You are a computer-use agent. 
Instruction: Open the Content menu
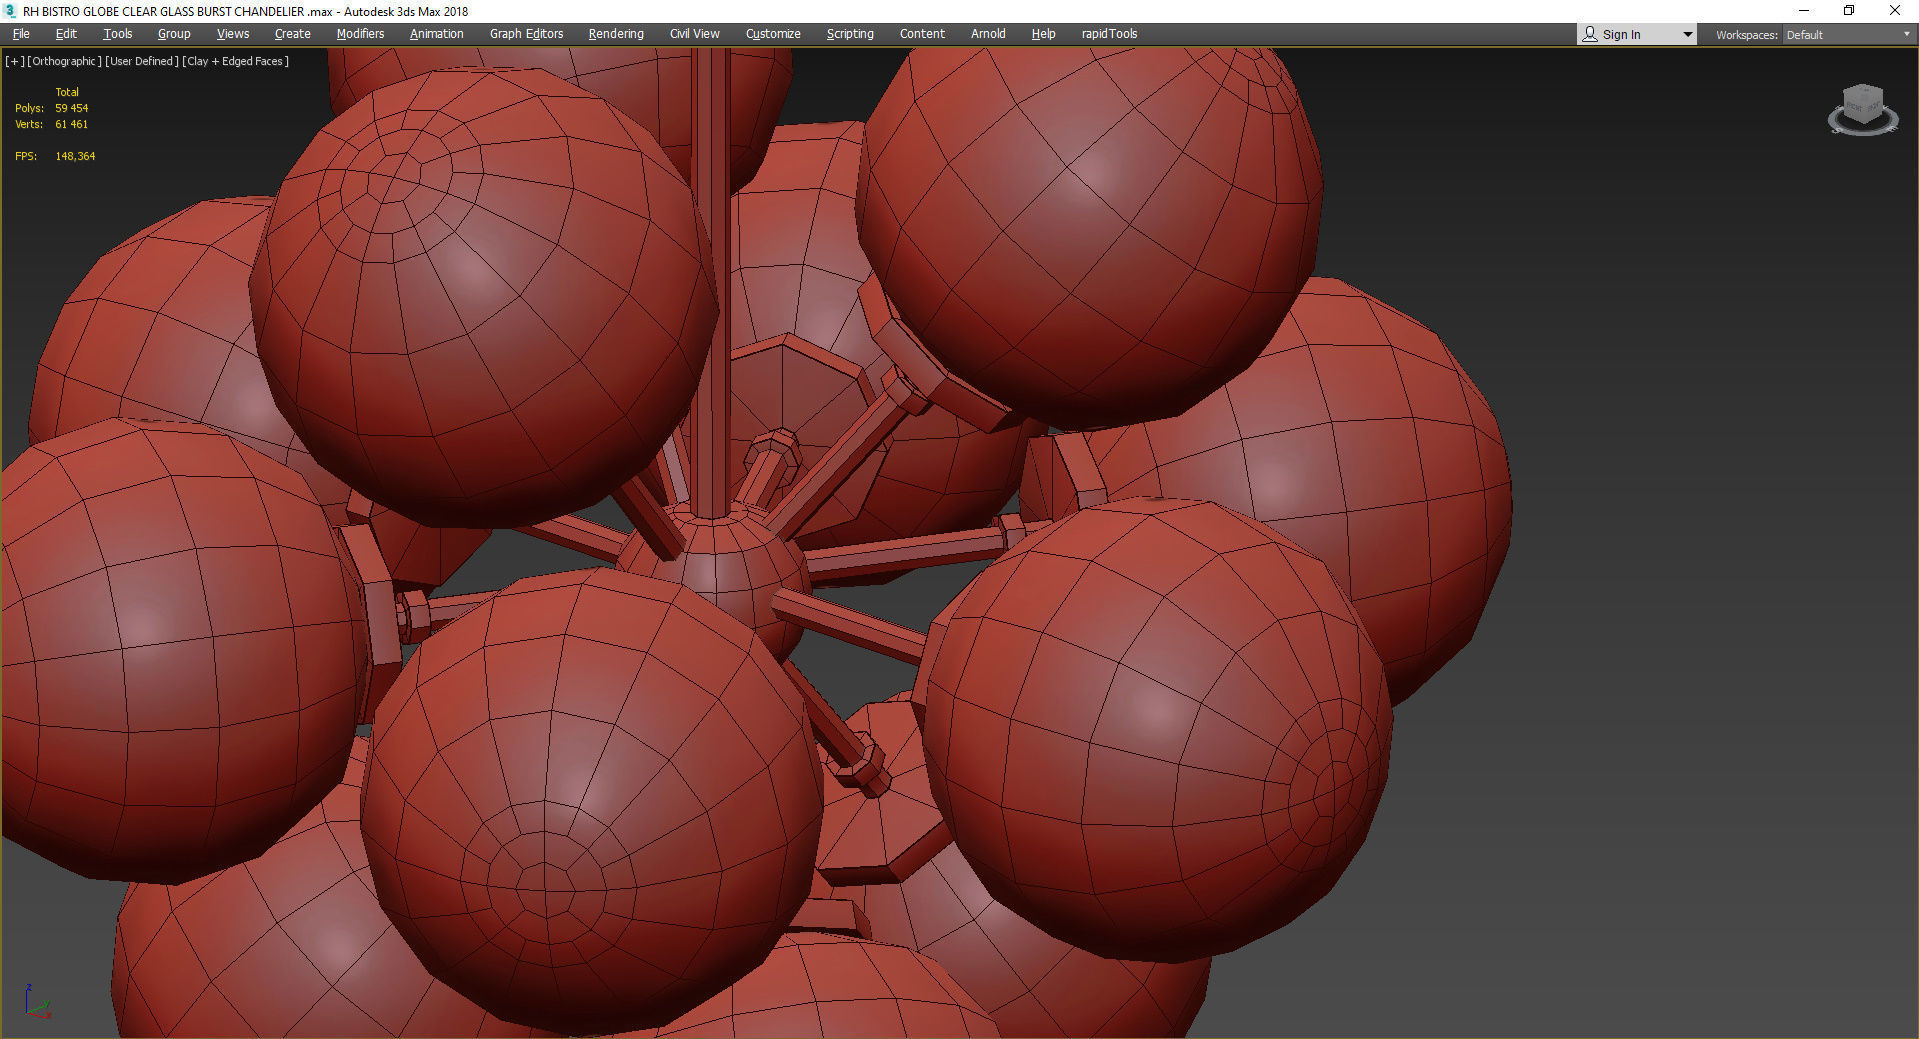click(922, 34)
